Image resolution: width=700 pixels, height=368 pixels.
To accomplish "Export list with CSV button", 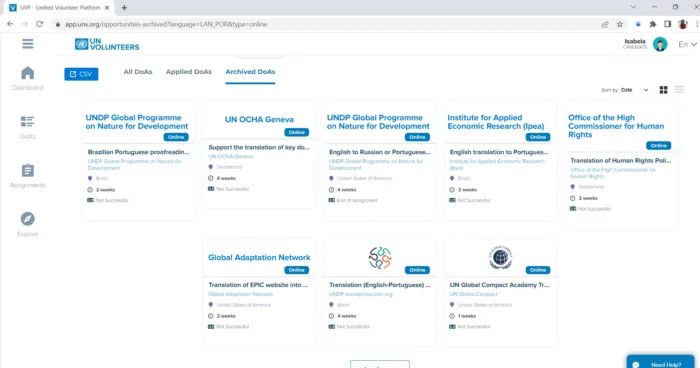I will pos(81,74).
